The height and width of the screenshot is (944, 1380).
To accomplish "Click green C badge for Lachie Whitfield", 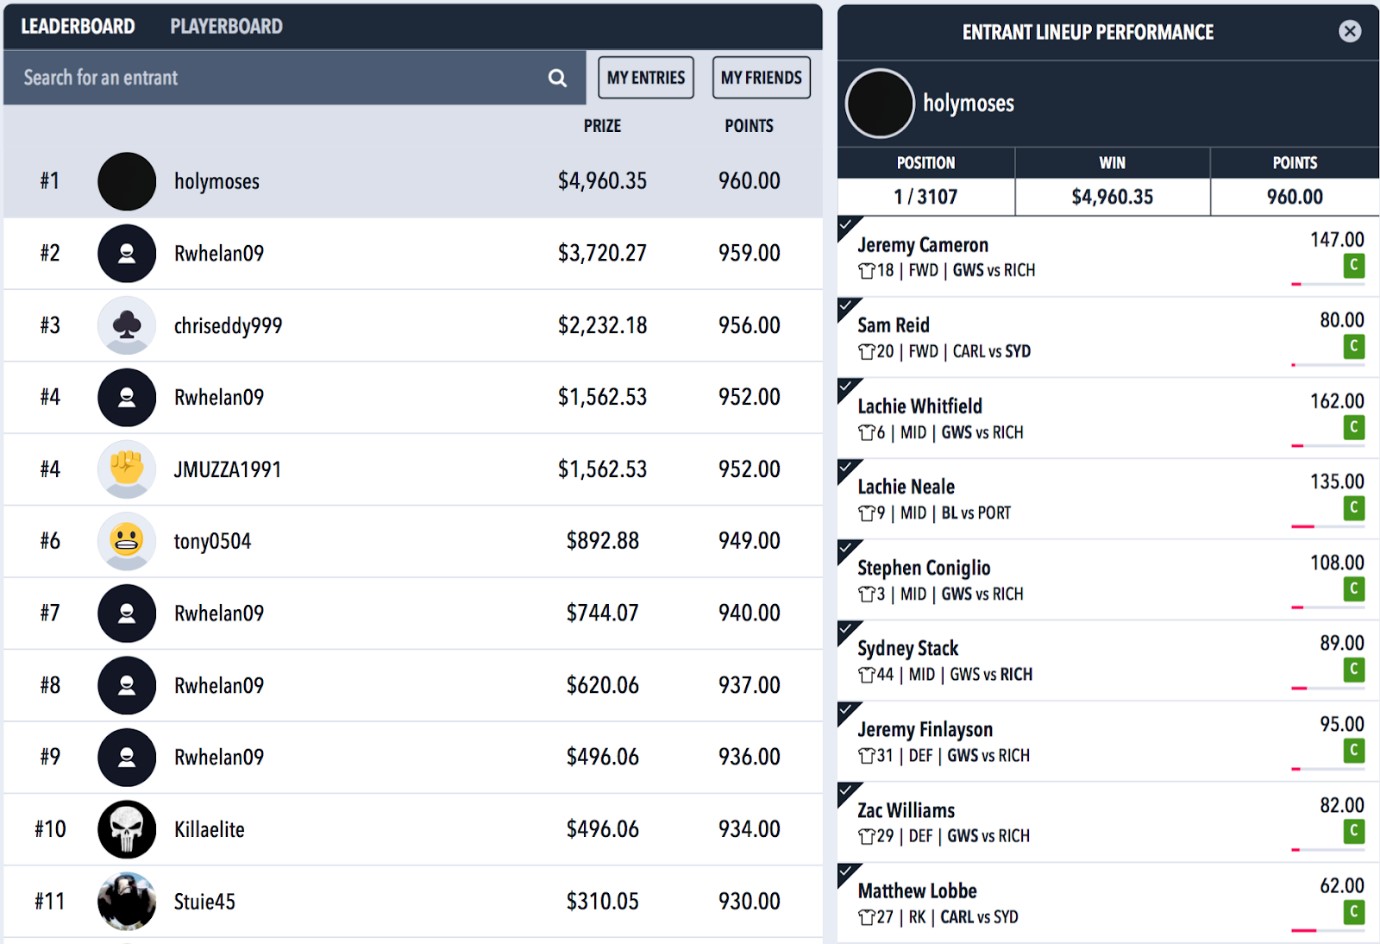I will coord(1354,427).
